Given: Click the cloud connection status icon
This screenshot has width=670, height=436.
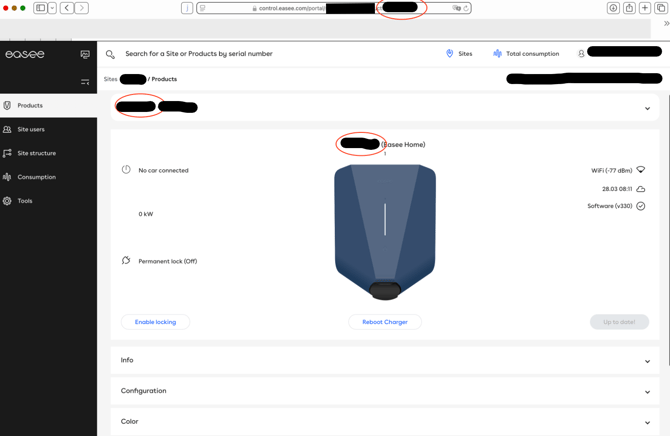Looking at the screenshot, I should tap(641, 189).
